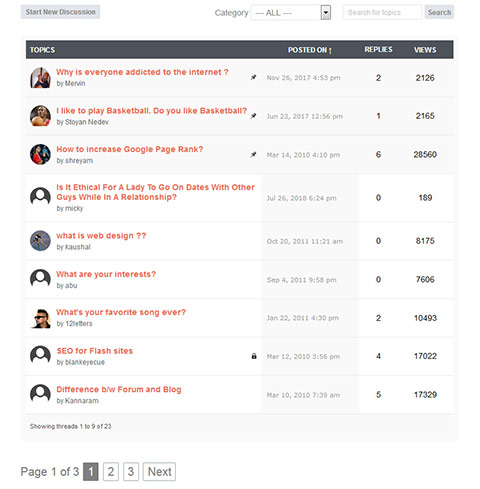Viewport: 480px width, 489px height.
Task: Click the views count 17329
Action: 425,395
